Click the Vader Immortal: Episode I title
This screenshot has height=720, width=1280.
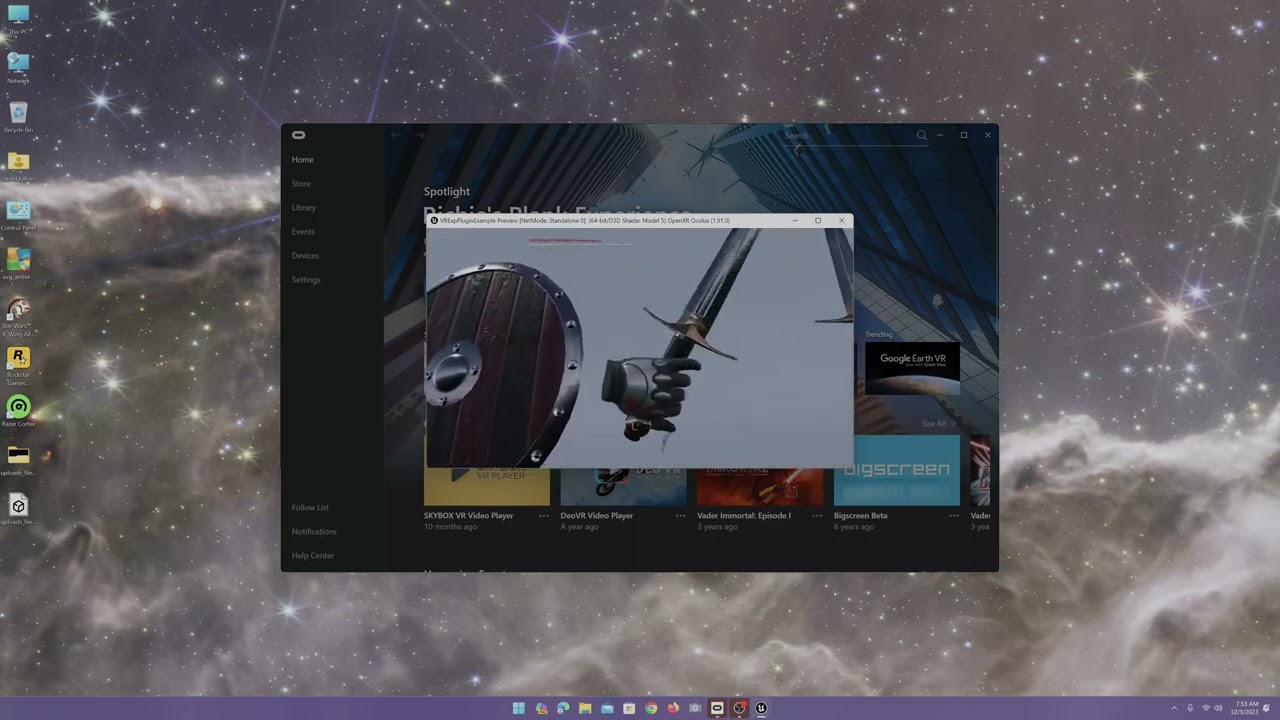pyautogui.click(x=744, y=516)
